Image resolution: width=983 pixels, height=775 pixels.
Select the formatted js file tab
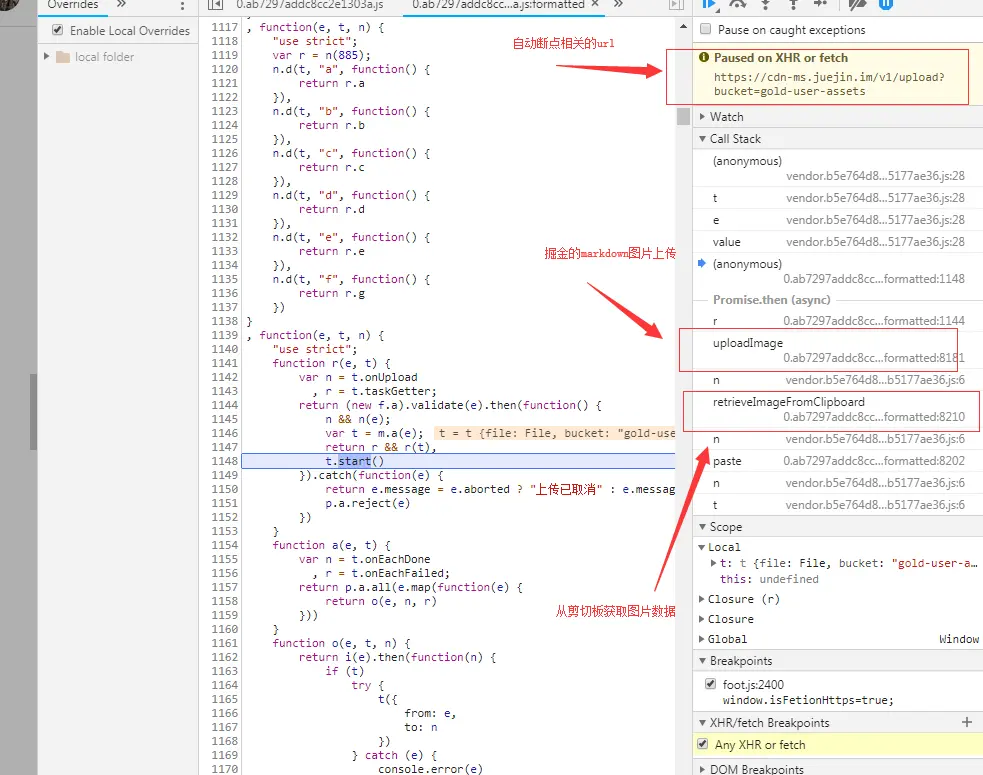click(x=498, y=4)
